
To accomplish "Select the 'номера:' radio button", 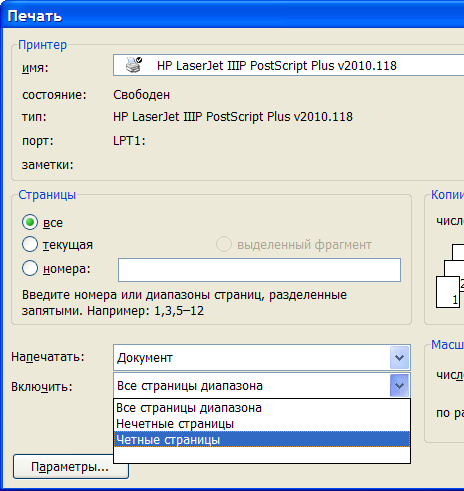I will coord(30,268).
